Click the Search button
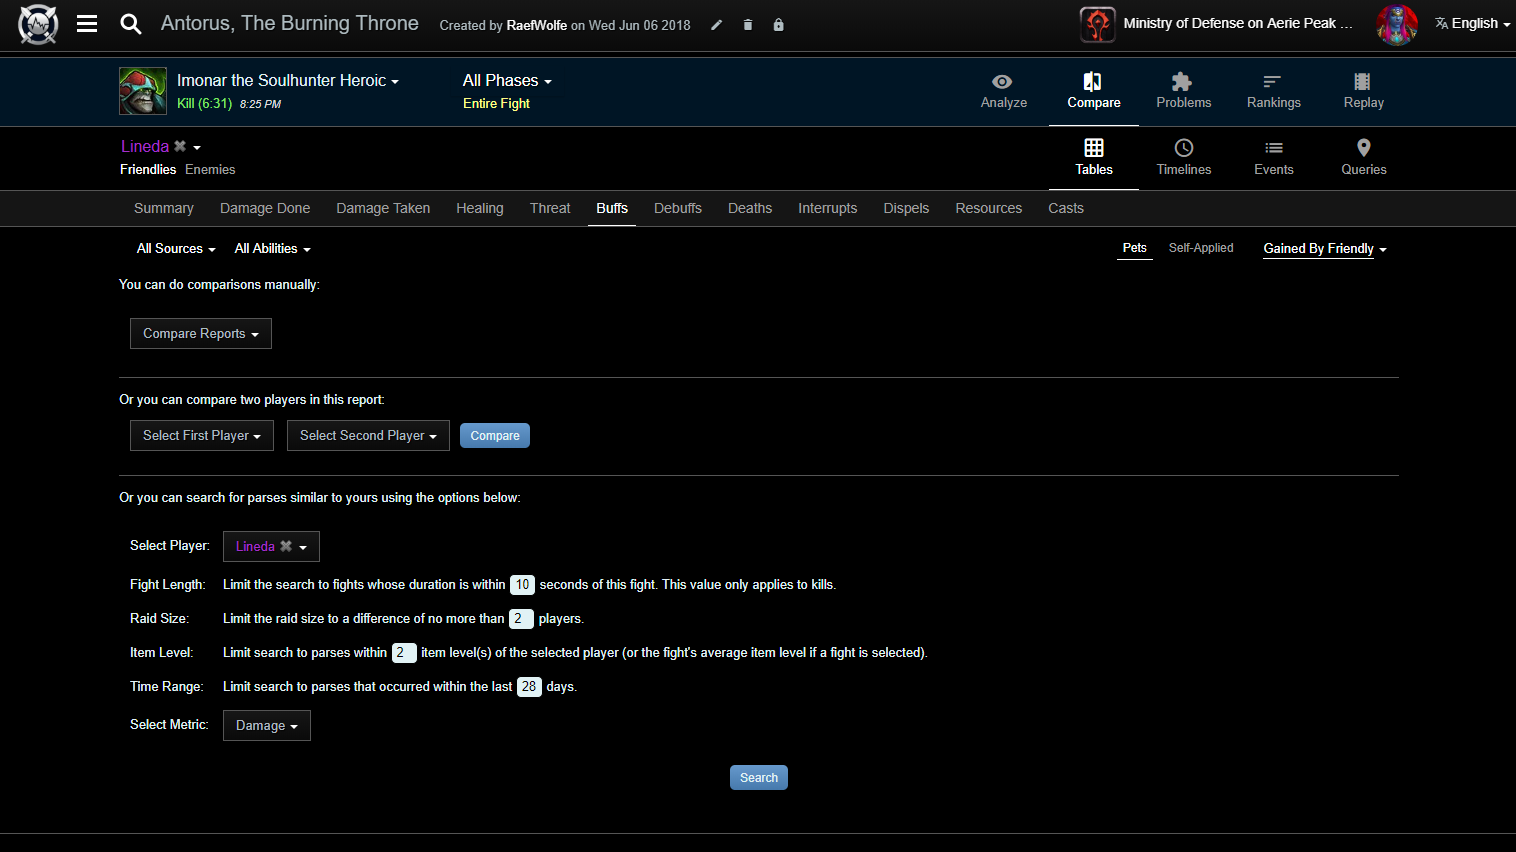This screenshot has height=852, width=1516. click(759, 777)
